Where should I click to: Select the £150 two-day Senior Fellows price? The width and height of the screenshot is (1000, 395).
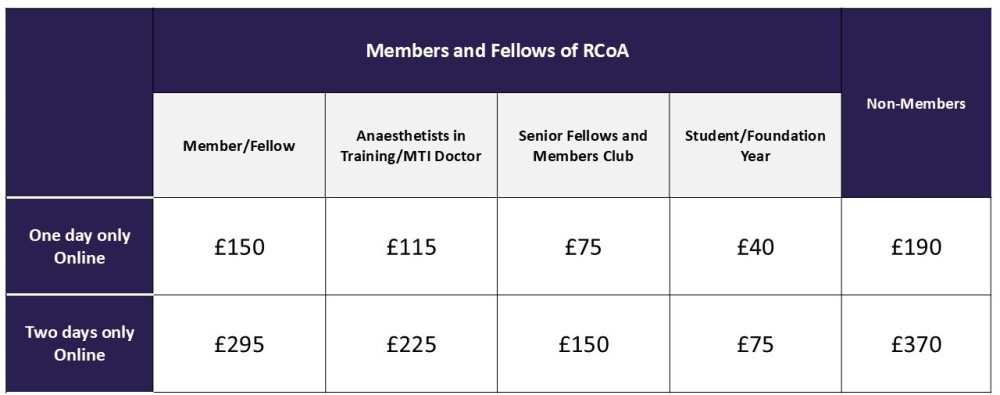pyautogui.click(x=583, y=345)
